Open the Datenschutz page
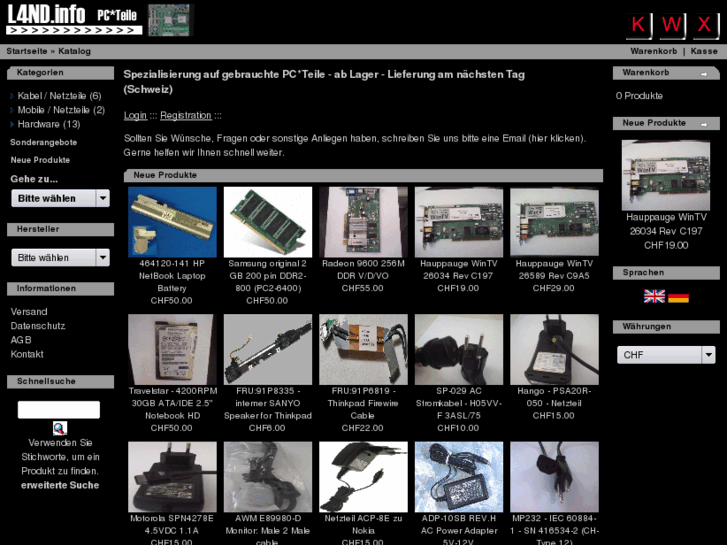This screenshot has width=727, height=545. point(38,326)
